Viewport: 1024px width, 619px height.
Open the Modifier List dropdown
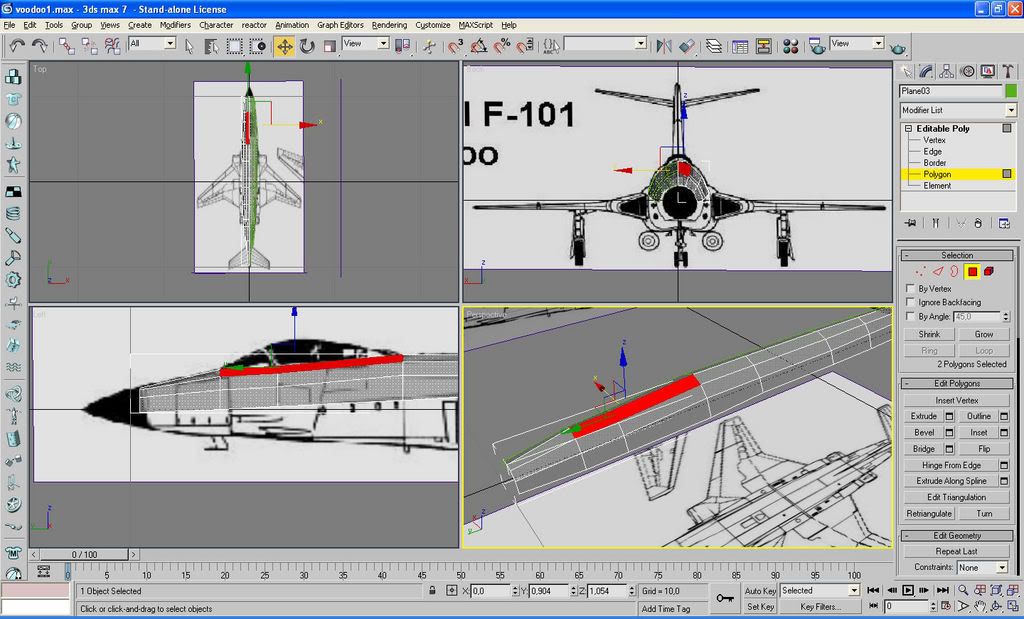958,110
